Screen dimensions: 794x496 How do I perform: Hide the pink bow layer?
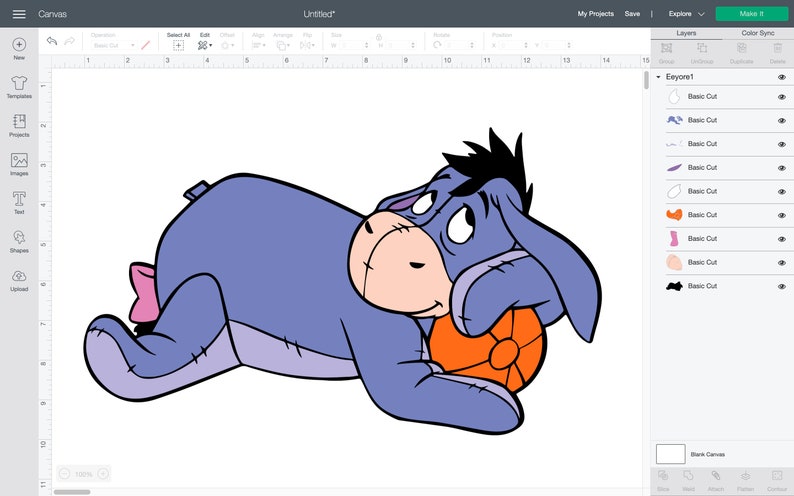(x=782, y=239)
